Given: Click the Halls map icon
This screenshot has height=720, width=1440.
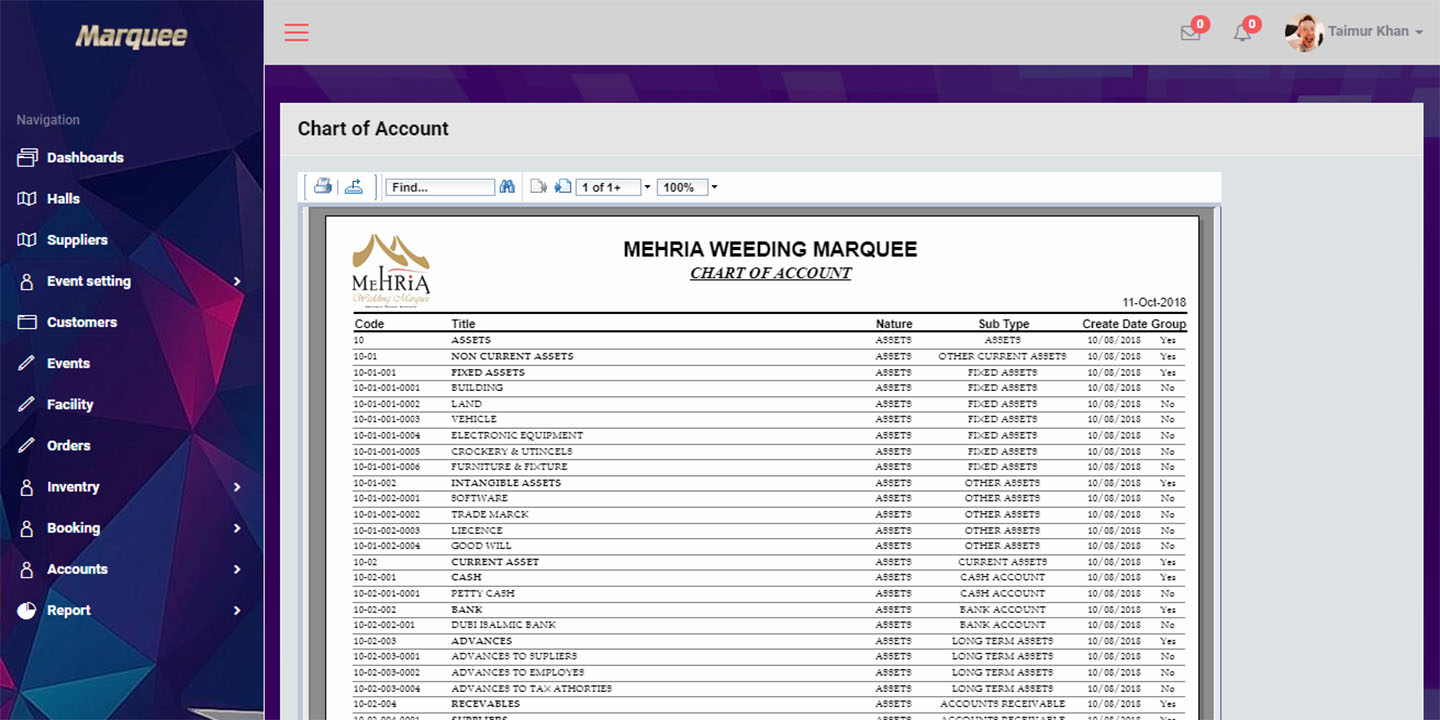Looking at the screenshot, I should (27, 198).
